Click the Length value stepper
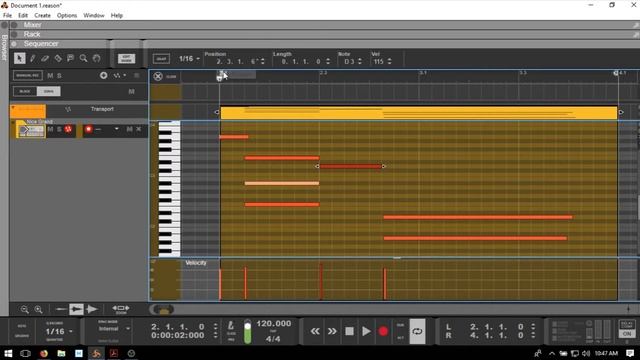 [x=328, y=62]
